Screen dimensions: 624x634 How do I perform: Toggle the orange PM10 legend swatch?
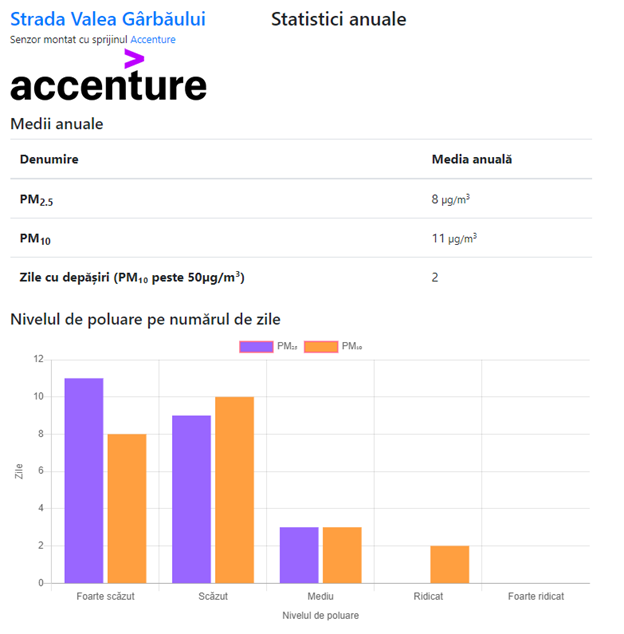click(x=321, y=346)
